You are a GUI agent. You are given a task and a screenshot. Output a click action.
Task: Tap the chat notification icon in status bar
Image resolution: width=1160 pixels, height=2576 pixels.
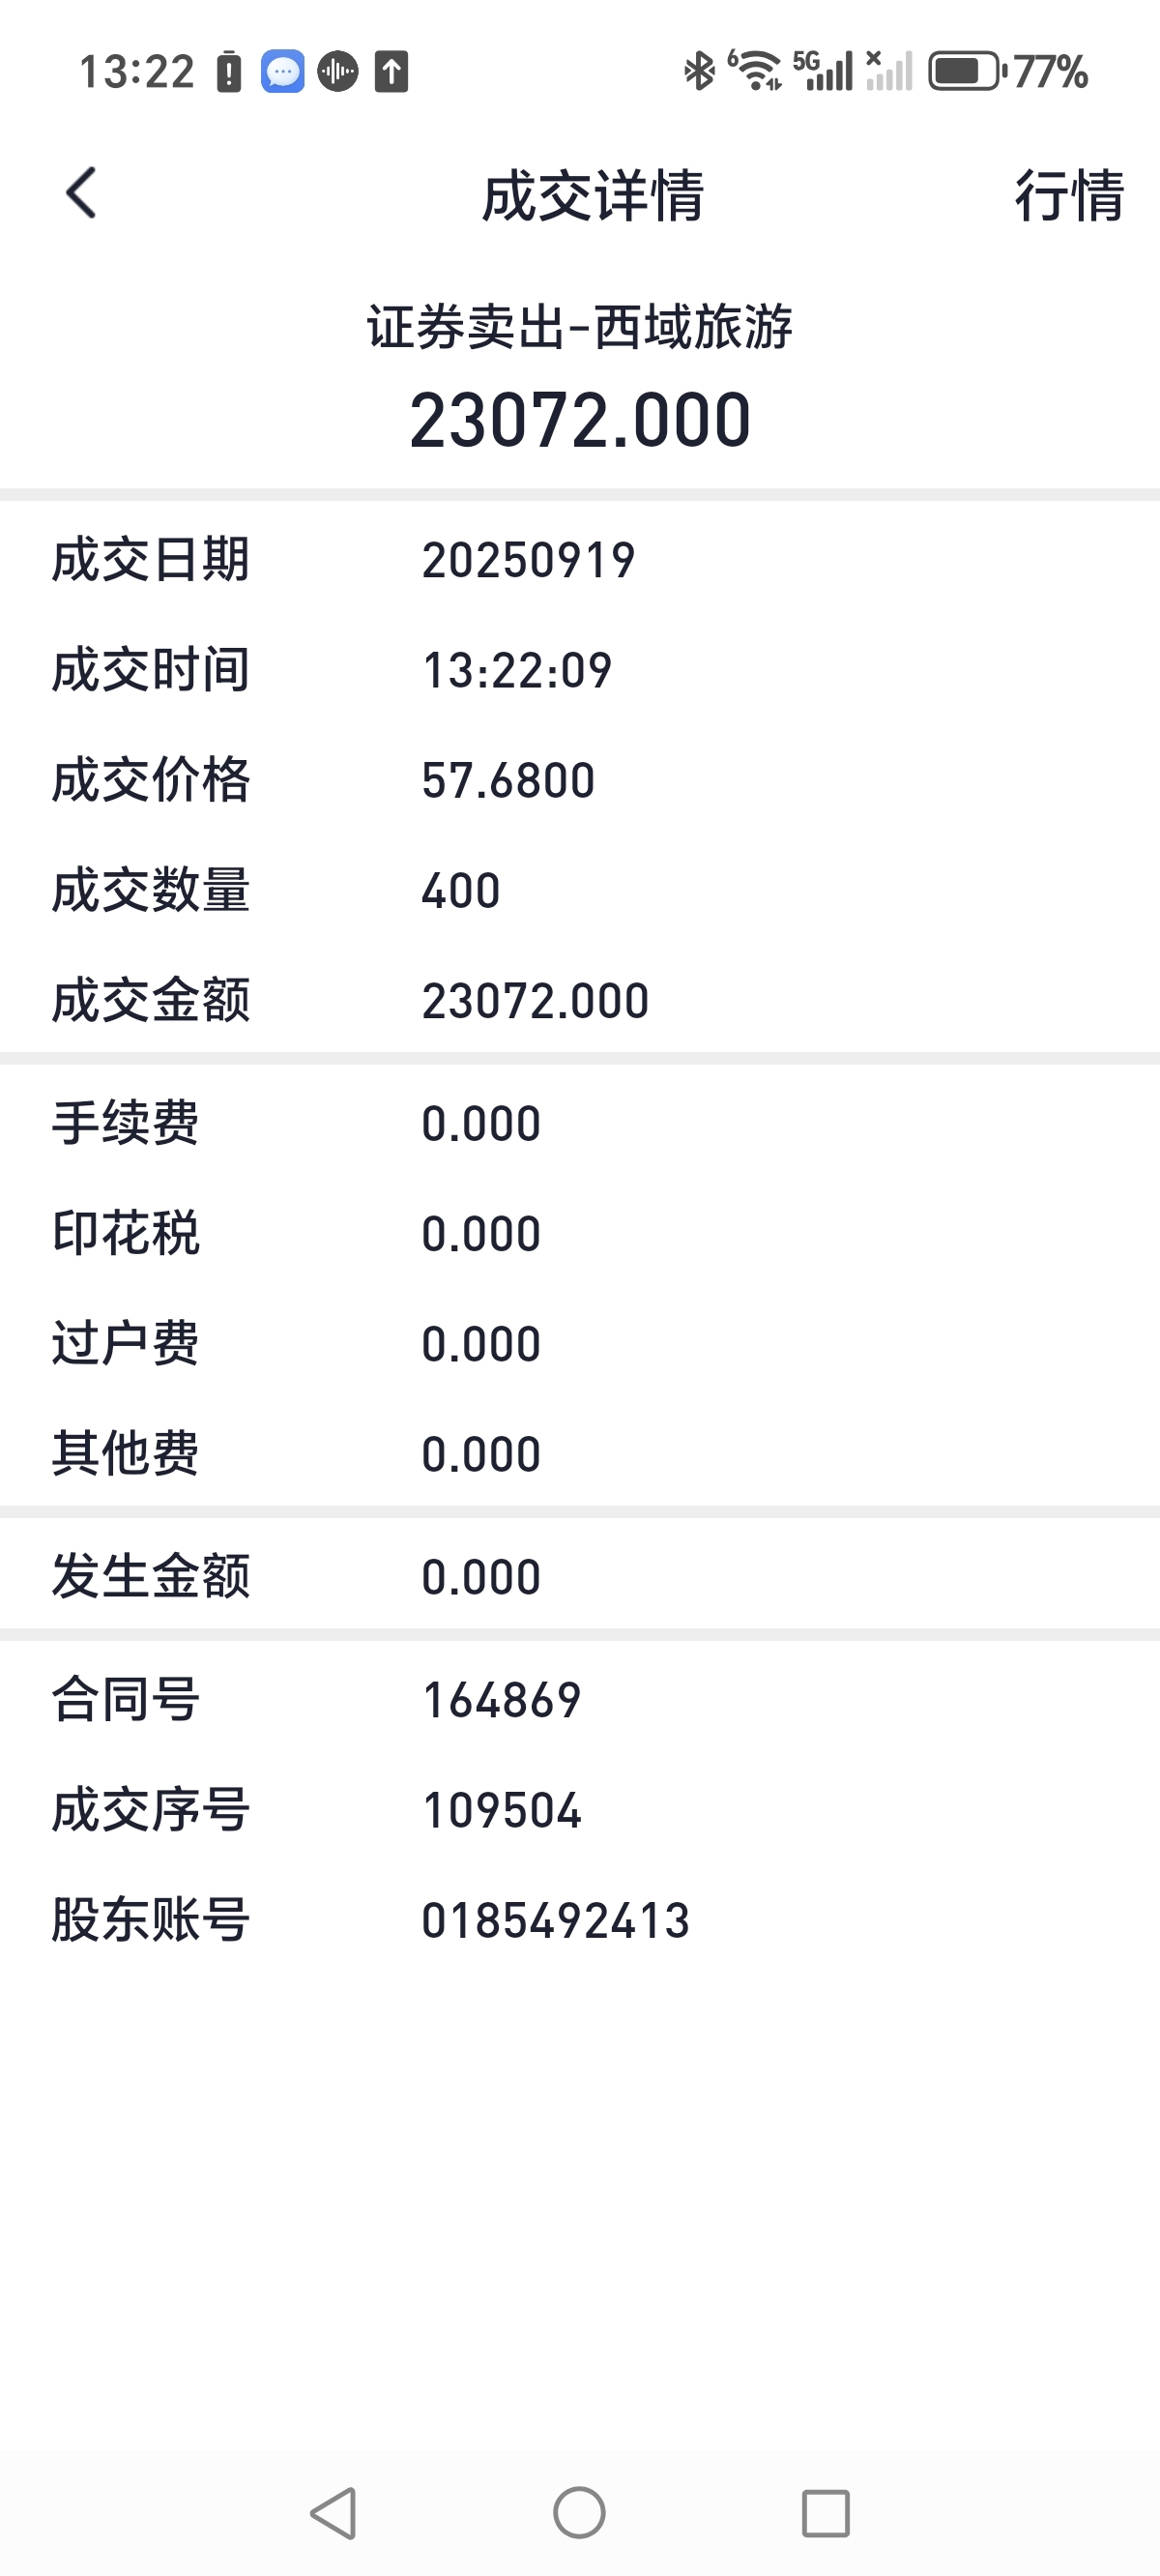tap(283, 72)
